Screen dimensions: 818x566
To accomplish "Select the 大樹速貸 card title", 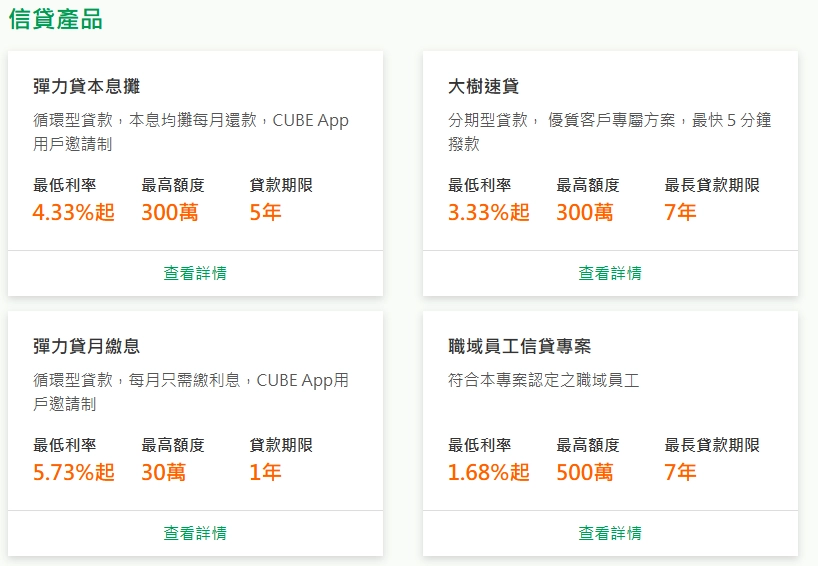I will 484,86.
